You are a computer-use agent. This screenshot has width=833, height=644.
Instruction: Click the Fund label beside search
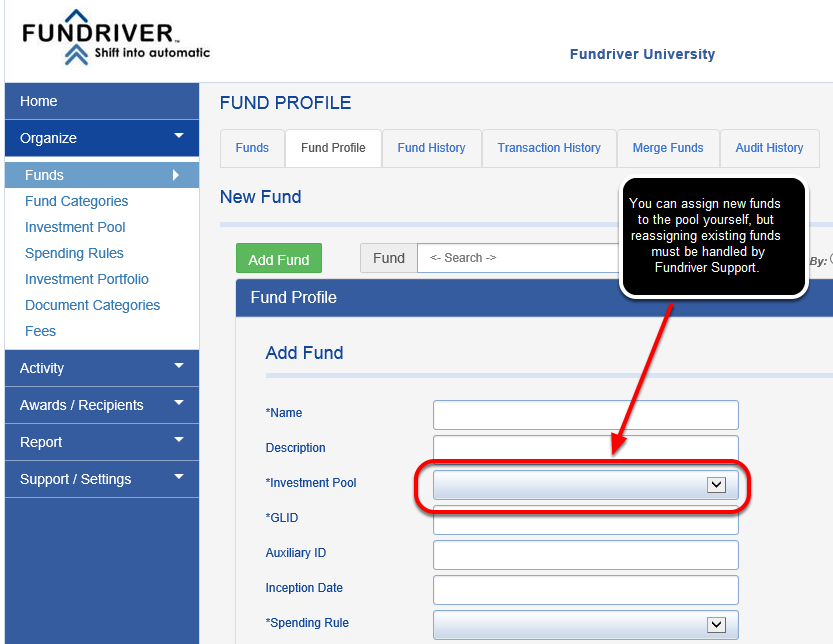(389, 258)
